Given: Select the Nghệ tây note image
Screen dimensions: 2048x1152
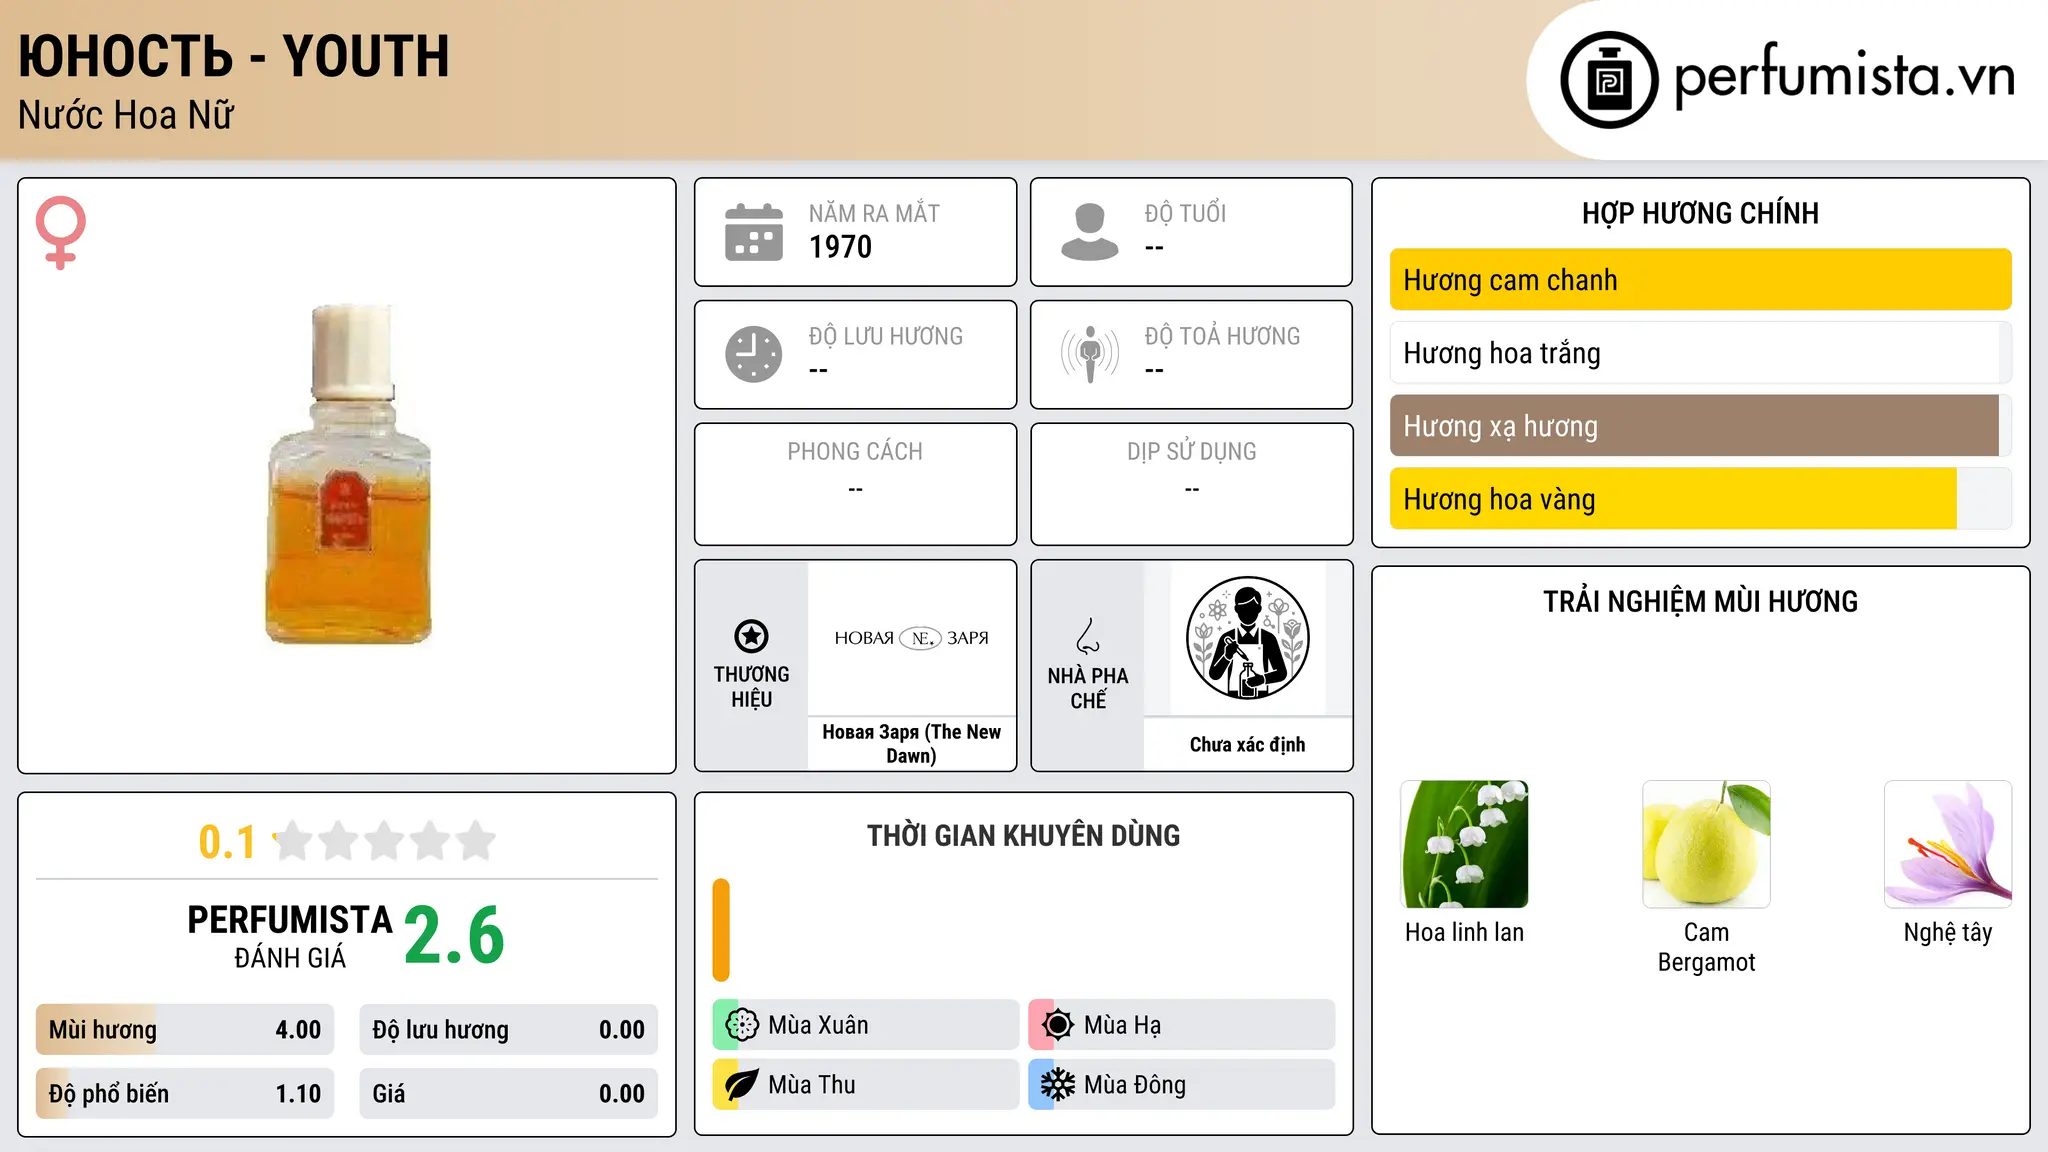Looking at the screenshot, I should pos(1948,844).
